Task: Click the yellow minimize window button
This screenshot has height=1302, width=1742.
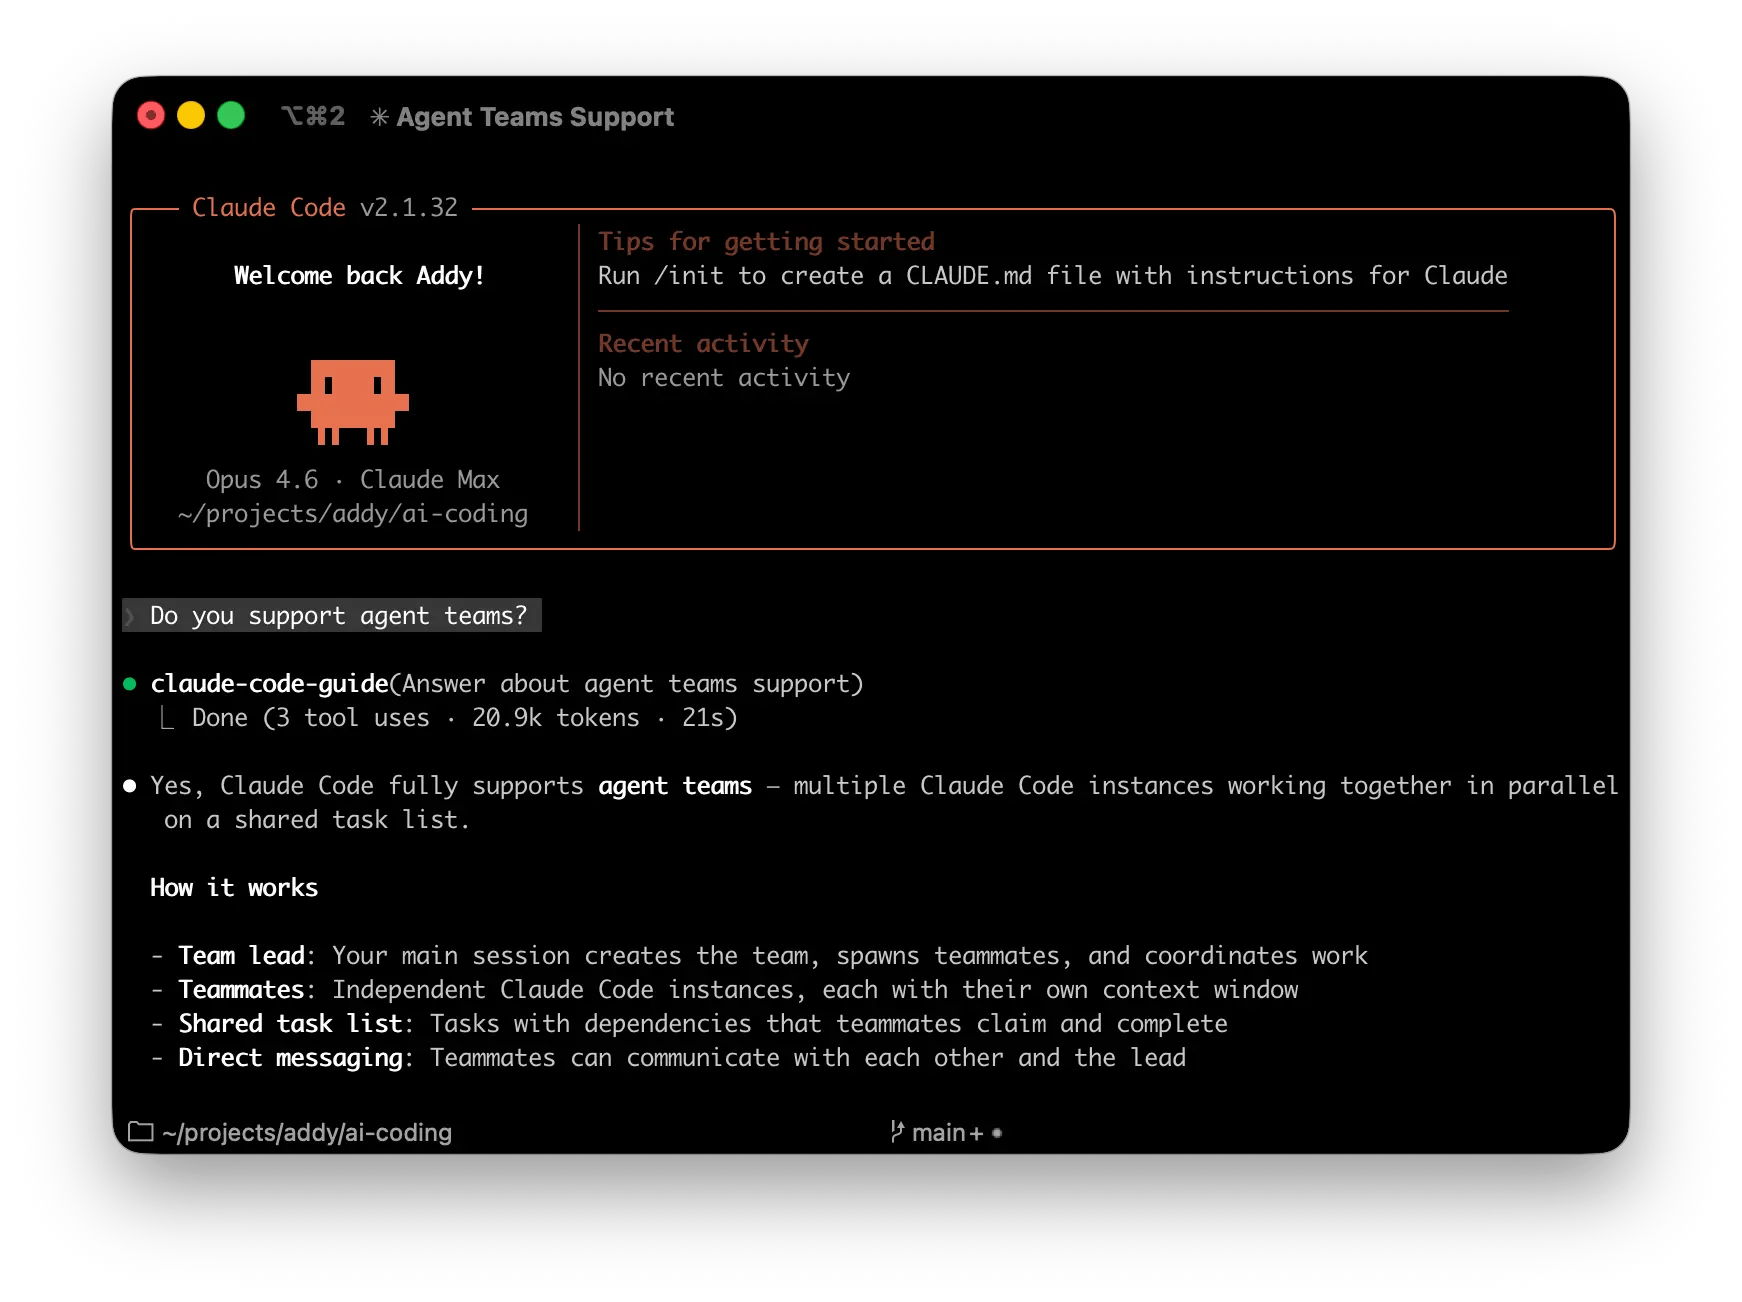Action: click(191, 116)
